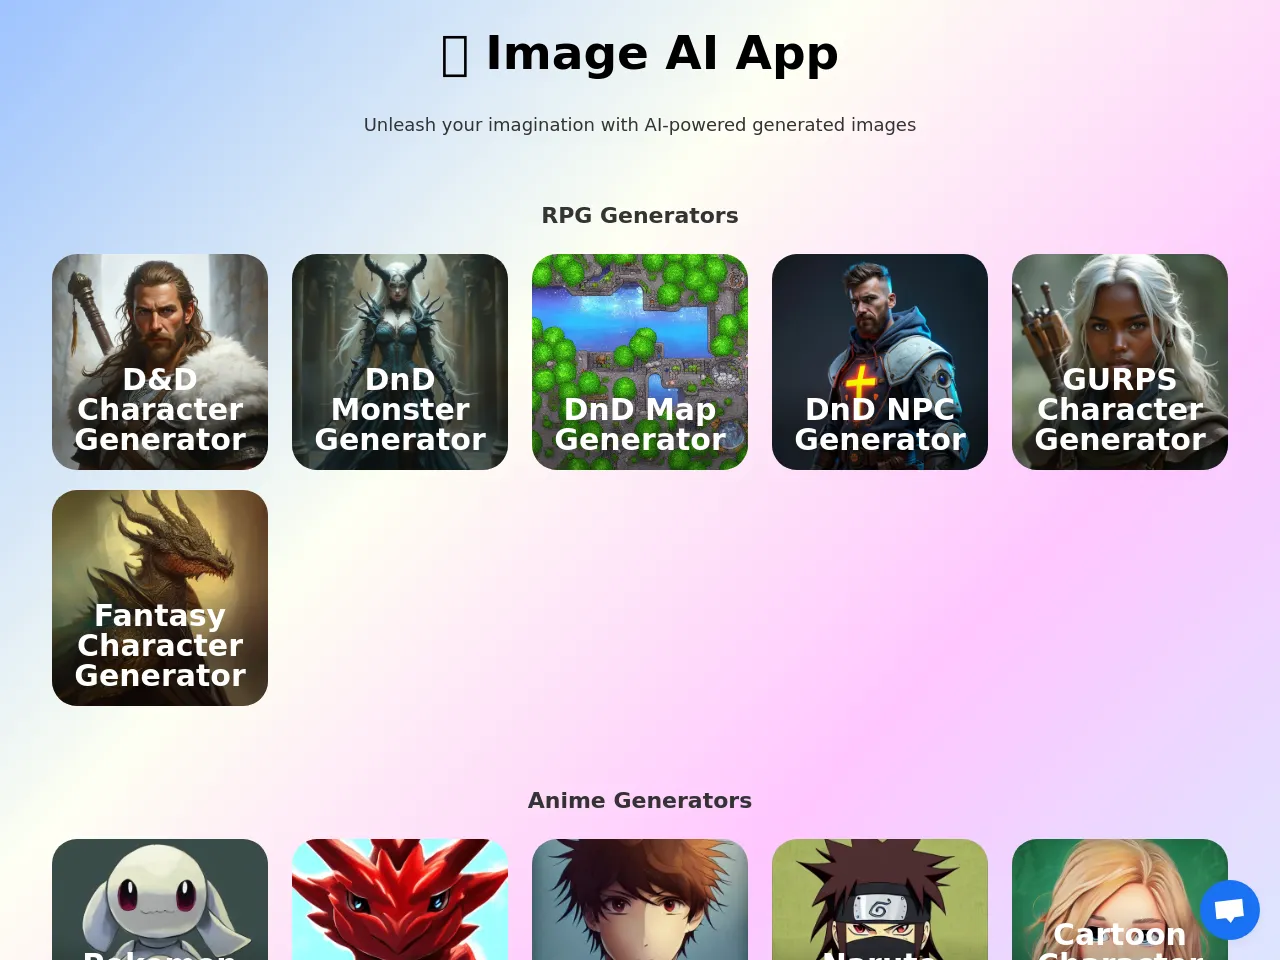The width and height of the screenshot is (1280, 960).
Task: Choose the GURPS Character Generator card
Action: pos(1120,362)
